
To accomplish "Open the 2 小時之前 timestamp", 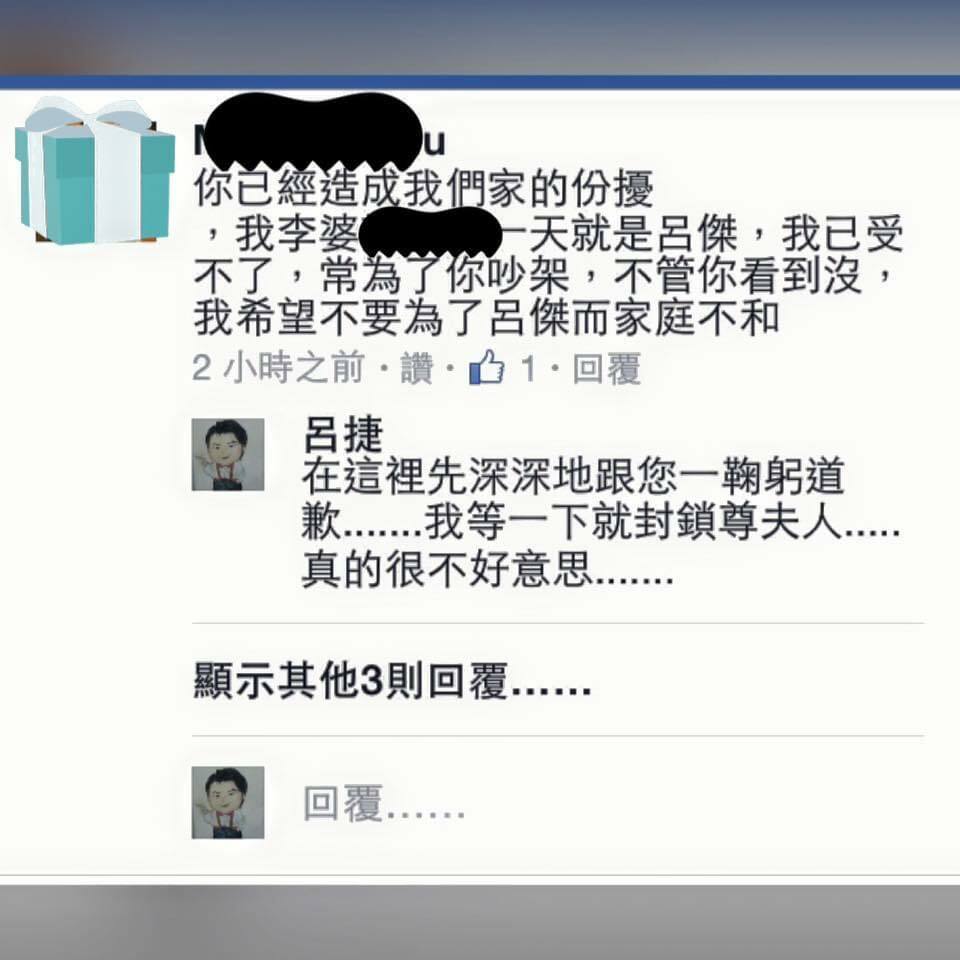I will pos(278,368).
